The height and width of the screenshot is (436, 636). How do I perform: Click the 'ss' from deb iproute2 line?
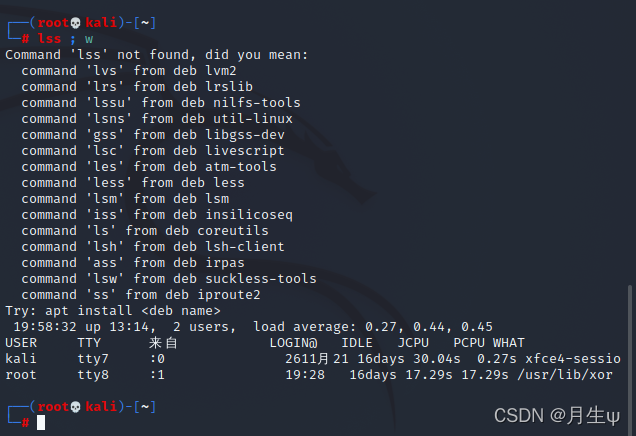(141, 295)
